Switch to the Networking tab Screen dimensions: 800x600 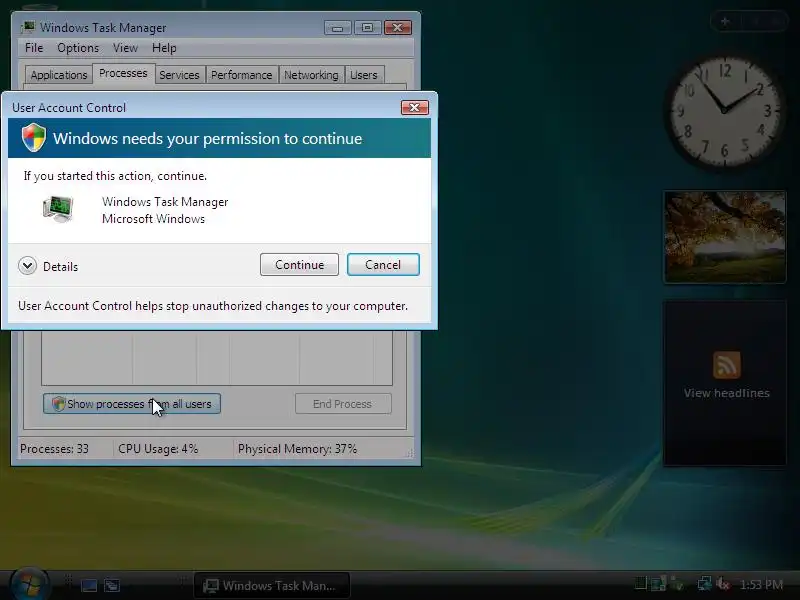(311, 75)
